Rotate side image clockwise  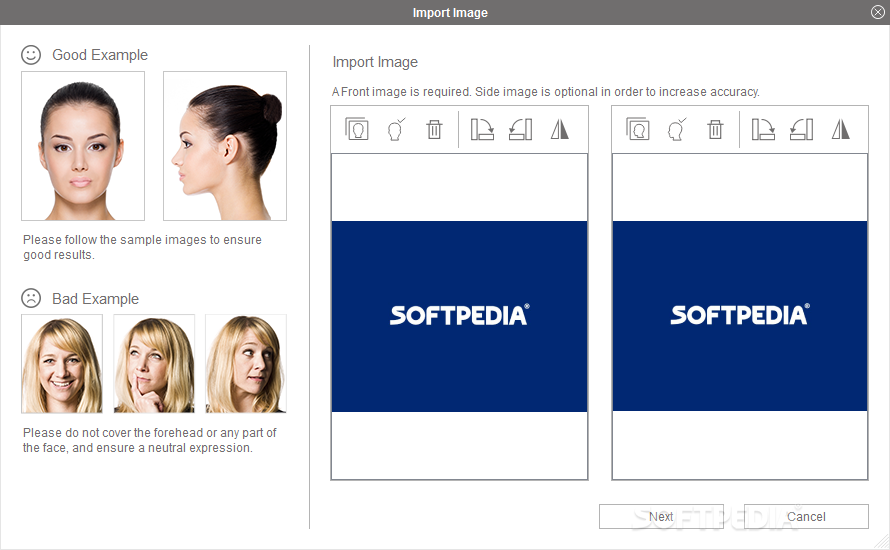[x=763, y=129]
